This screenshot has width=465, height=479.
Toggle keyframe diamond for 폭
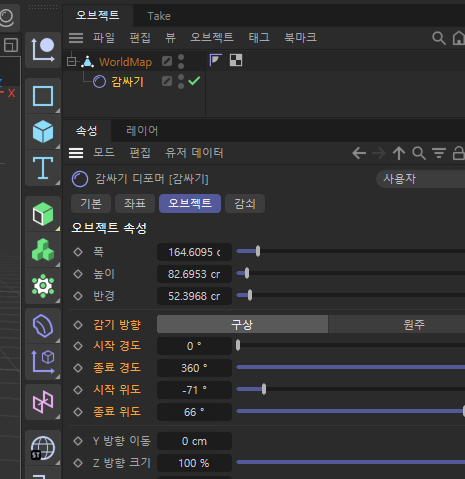[x=78, y=252]
